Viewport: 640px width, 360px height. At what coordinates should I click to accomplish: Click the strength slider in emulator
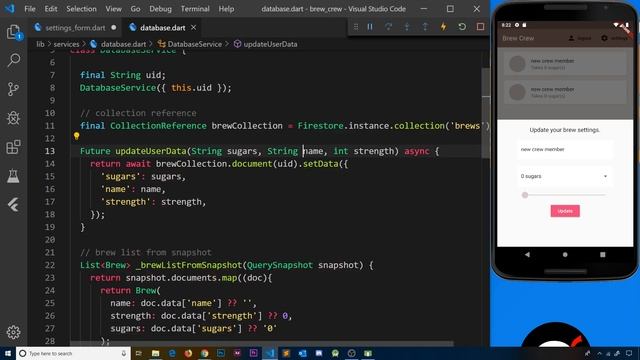pyautogui.click(x=564, y=195)
